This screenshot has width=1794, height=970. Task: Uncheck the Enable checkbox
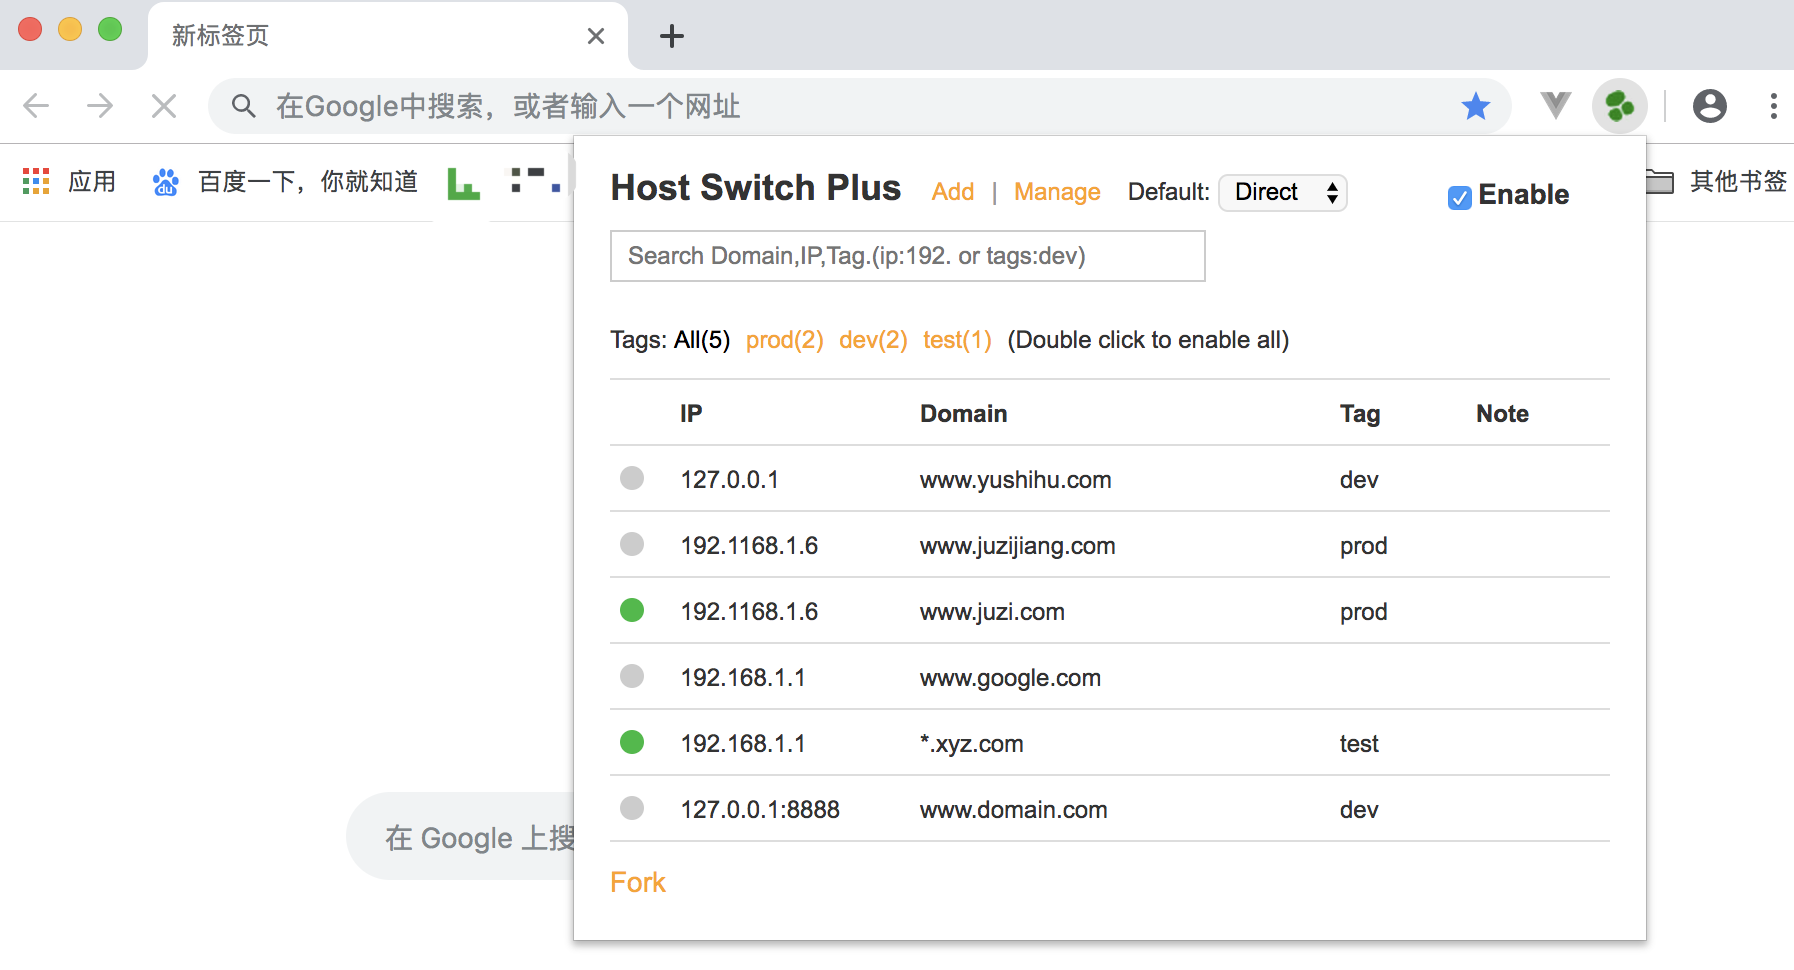pos(1459,197)
